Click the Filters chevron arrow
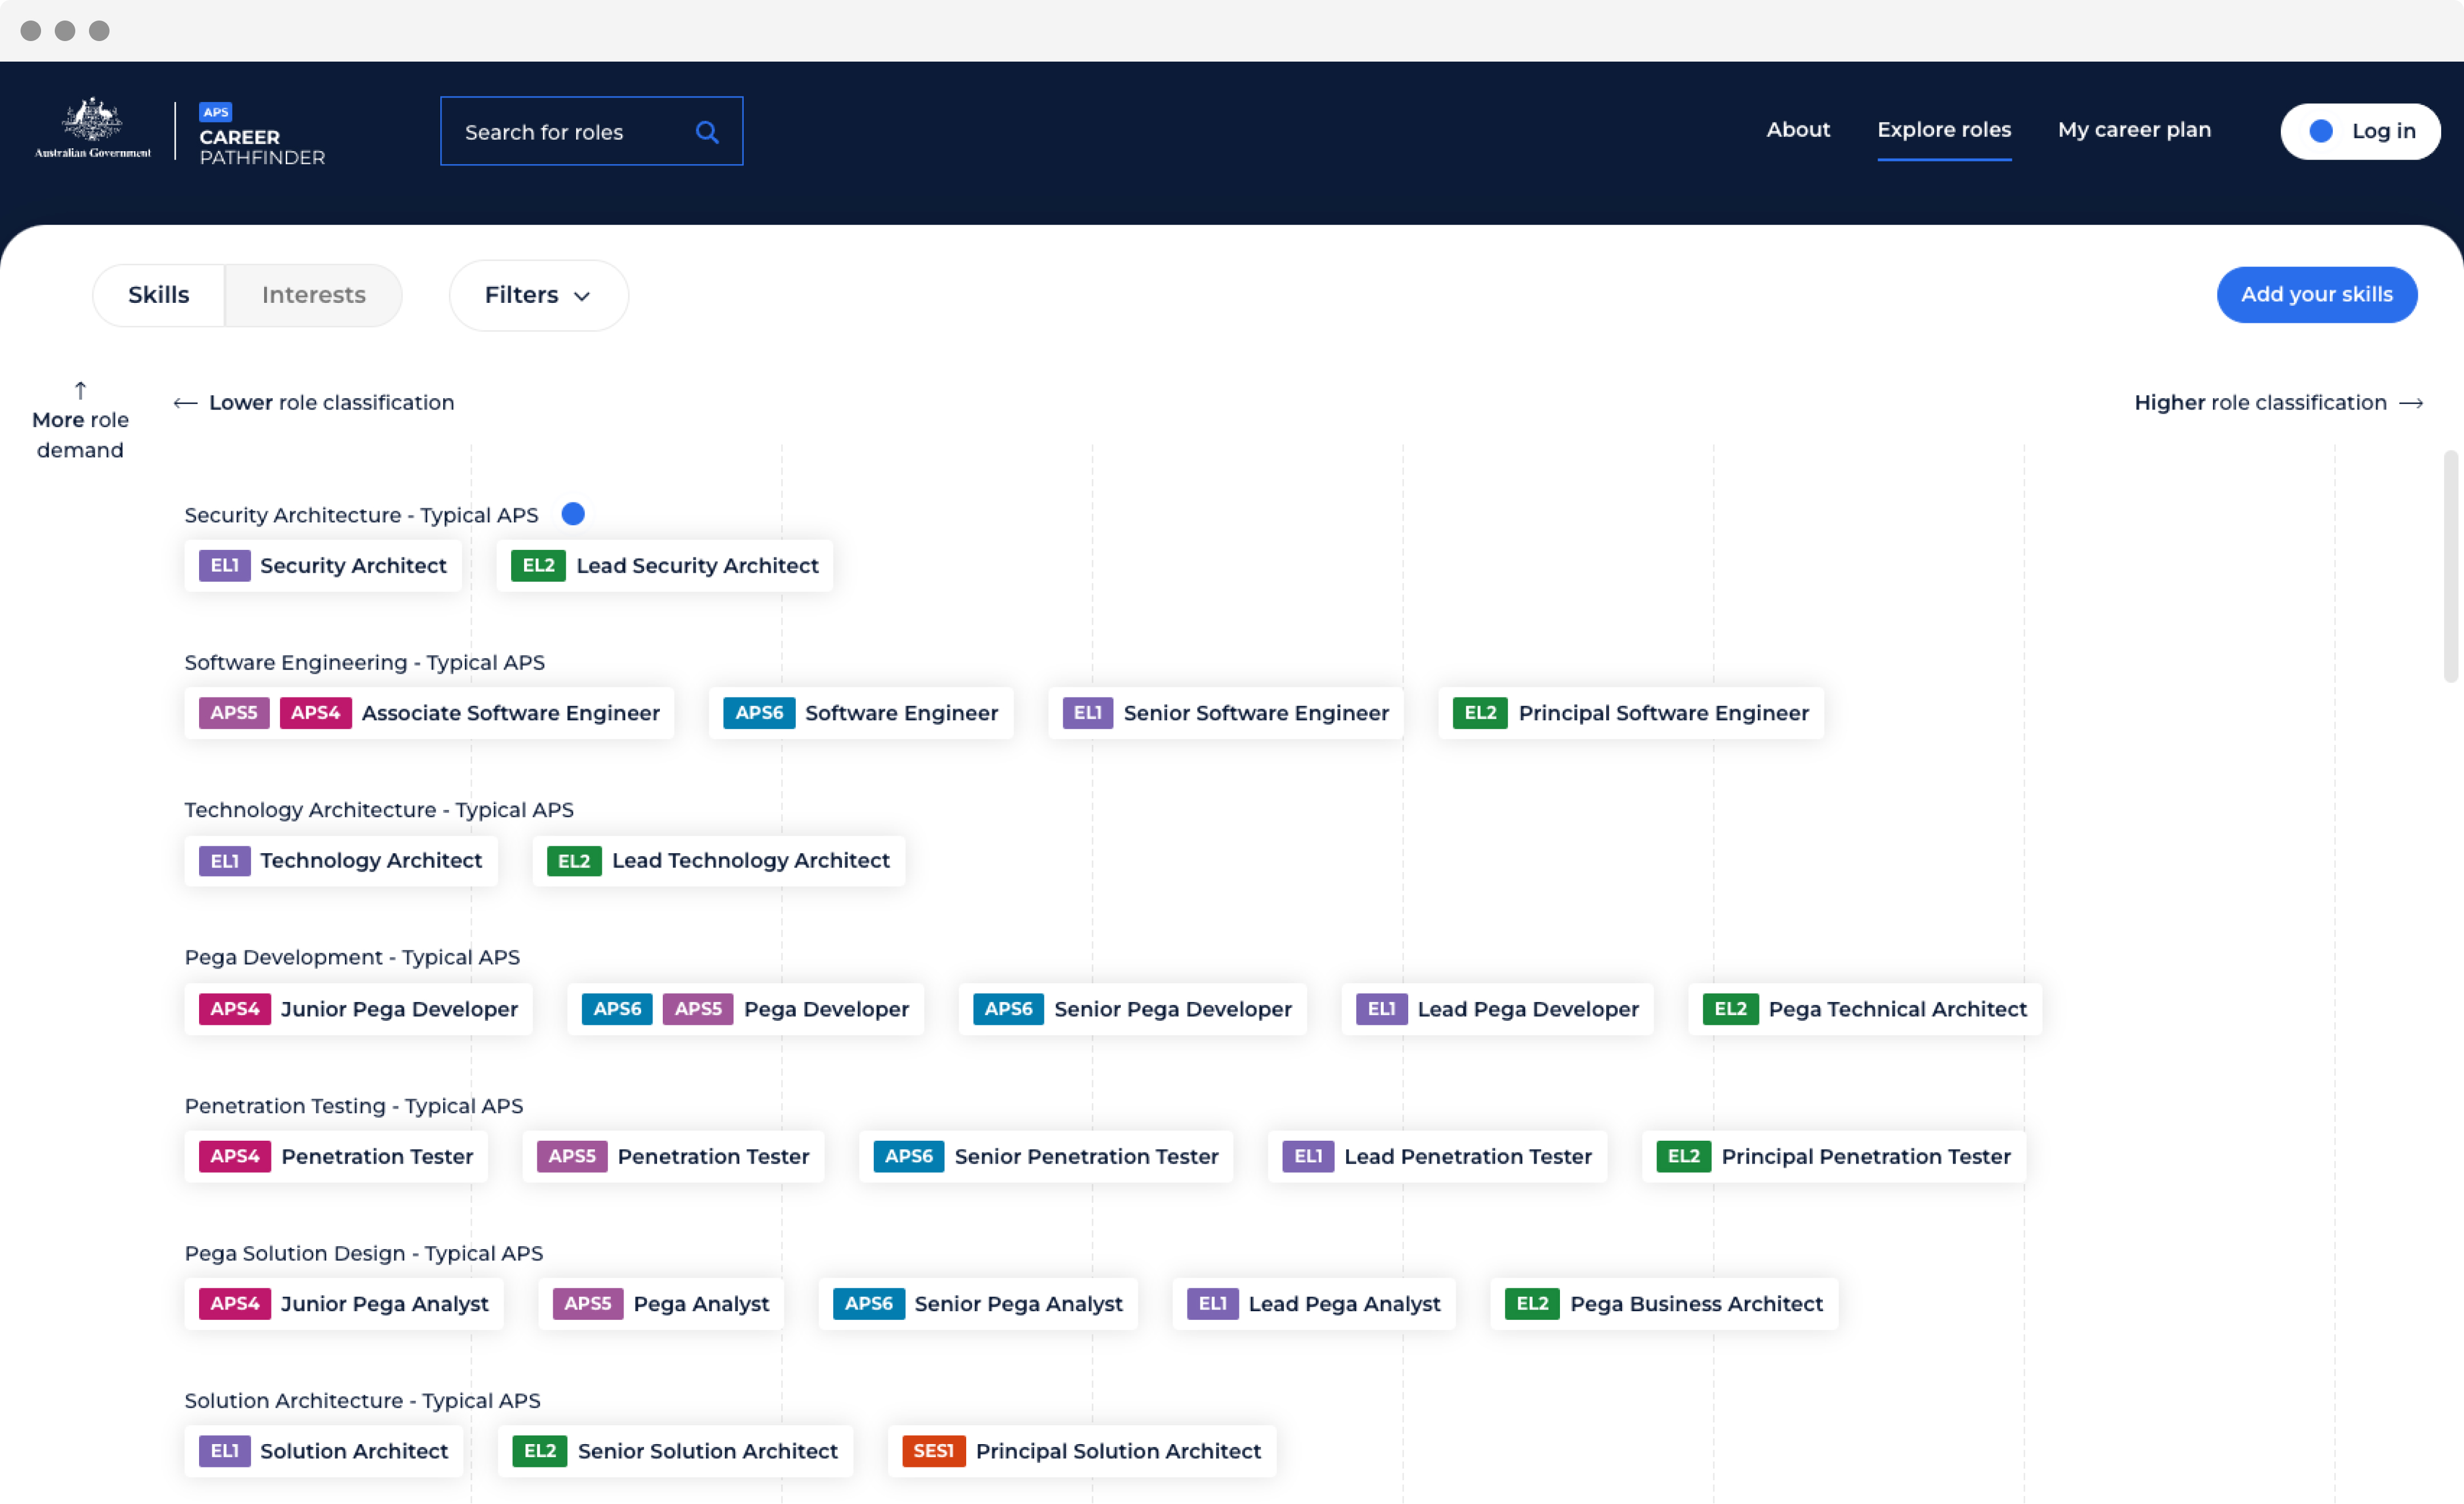 (x=582, y=296)
